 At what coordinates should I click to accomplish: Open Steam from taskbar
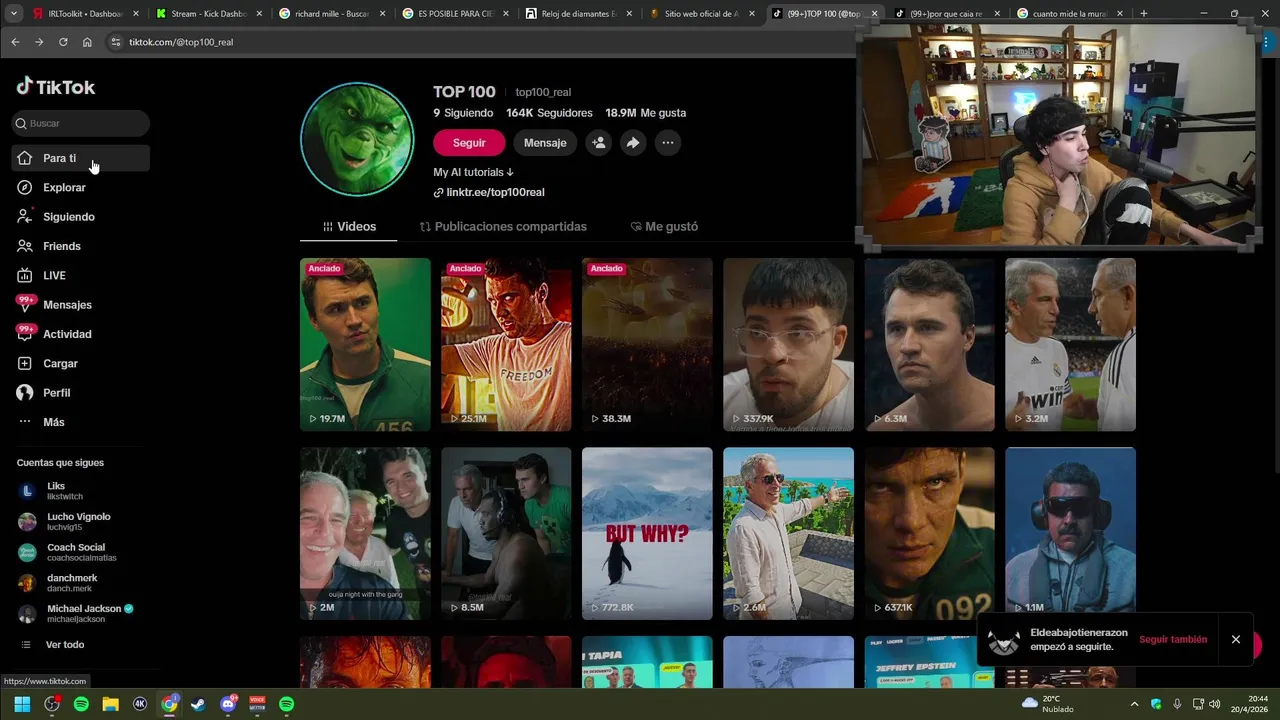coord(198,704)
